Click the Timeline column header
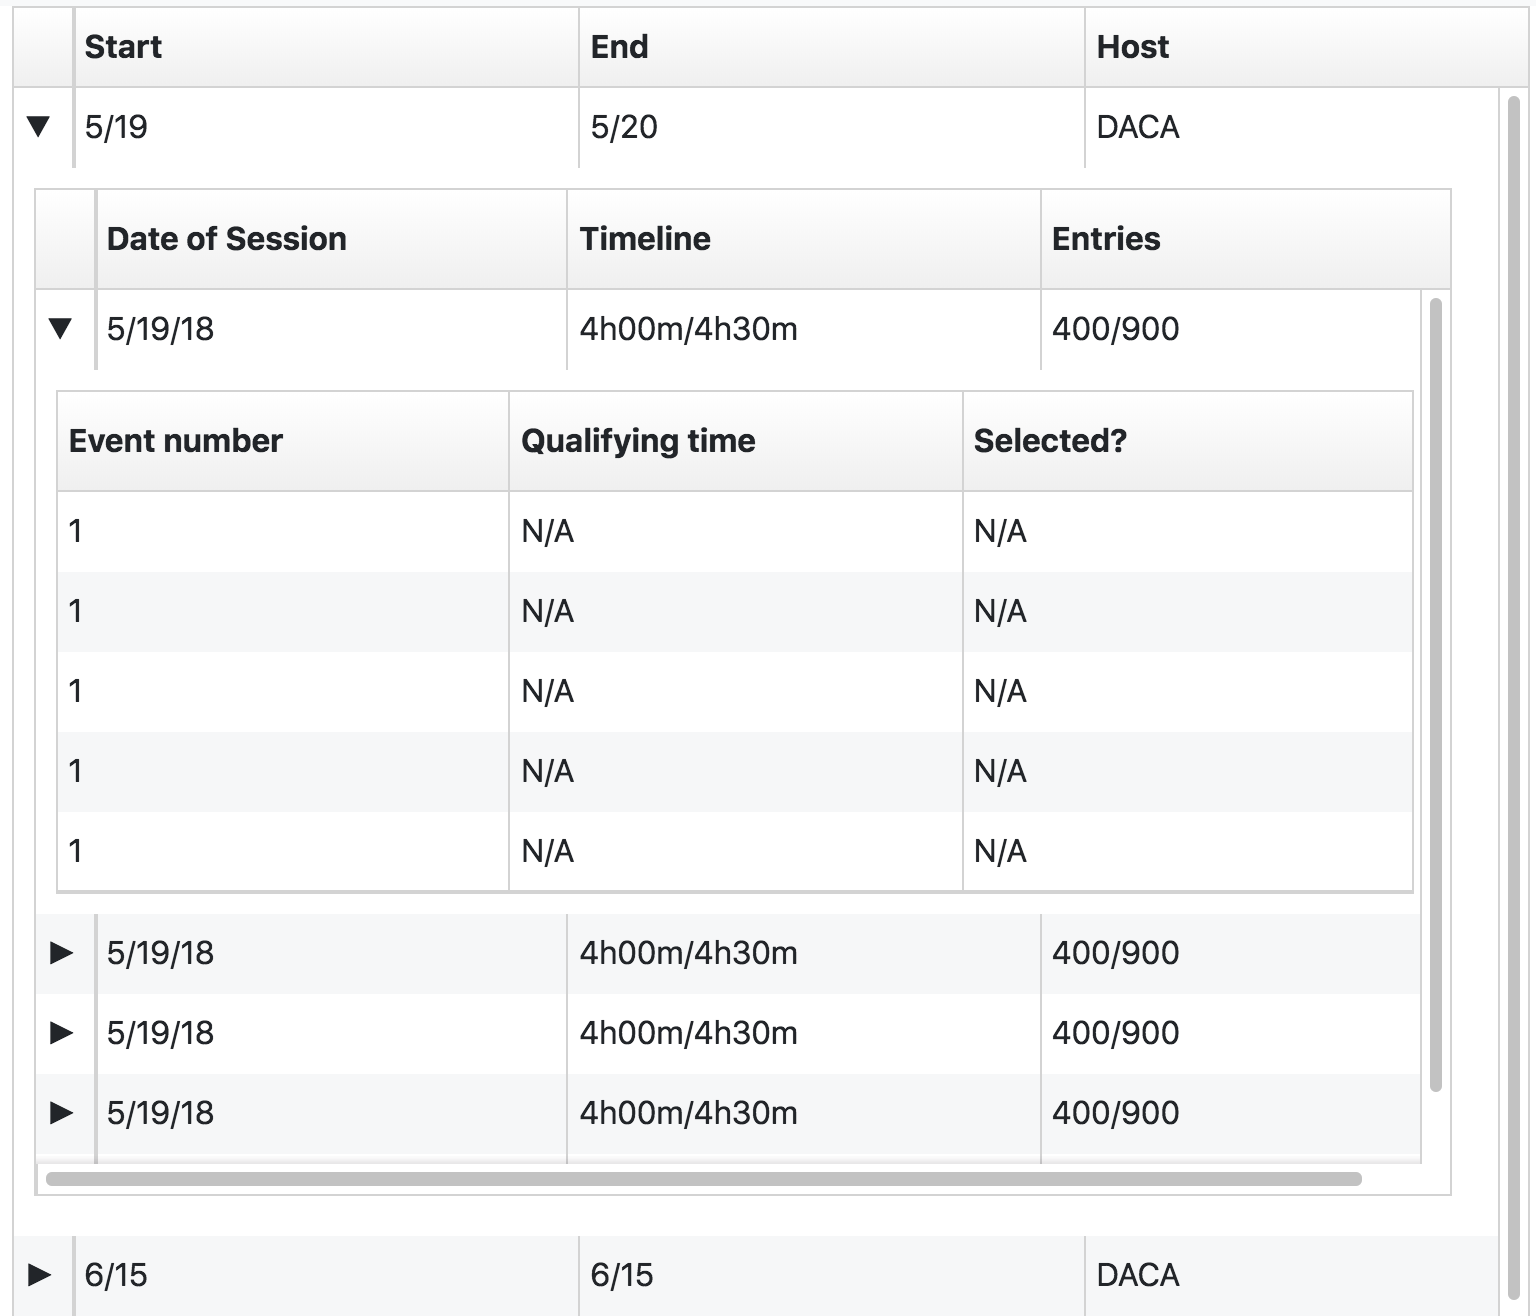 click(x=645, y=239)
